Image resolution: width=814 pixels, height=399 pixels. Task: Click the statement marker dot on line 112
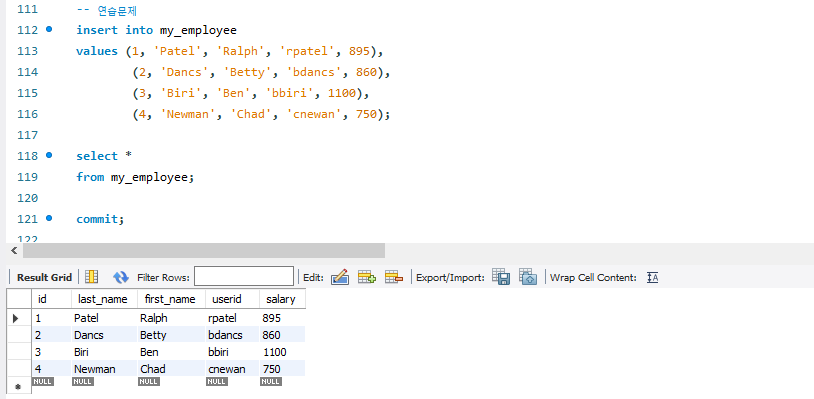pos(49,30)
